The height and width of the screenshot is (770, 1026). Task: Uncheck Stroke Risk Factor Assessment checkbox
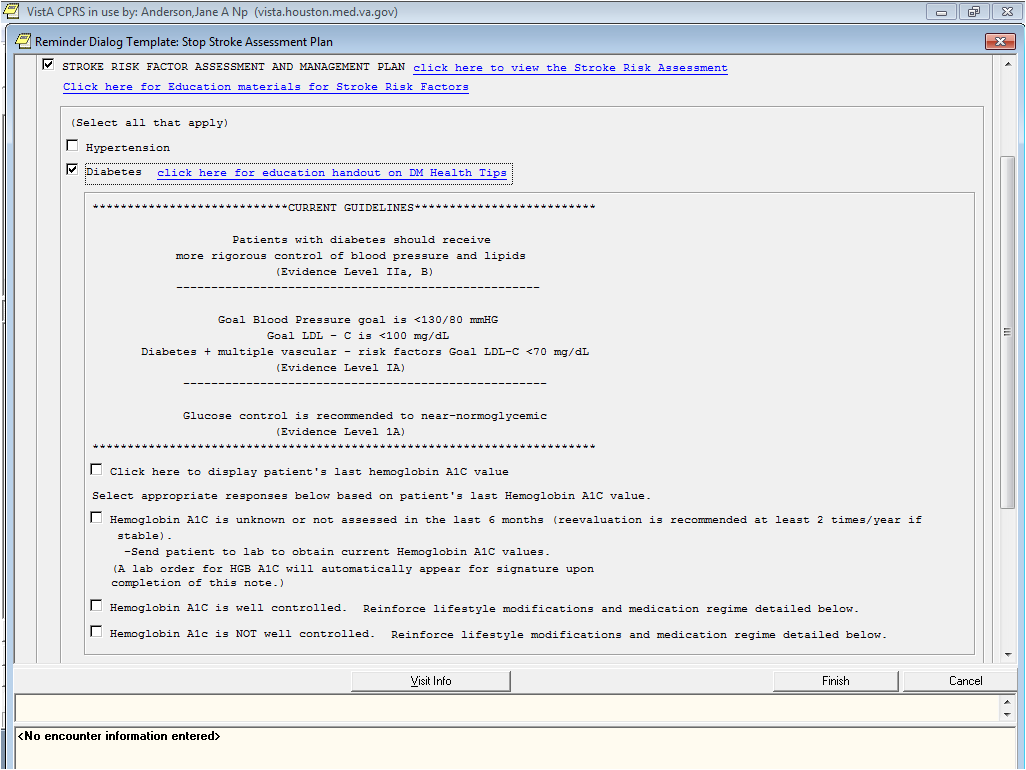point(48,65)
